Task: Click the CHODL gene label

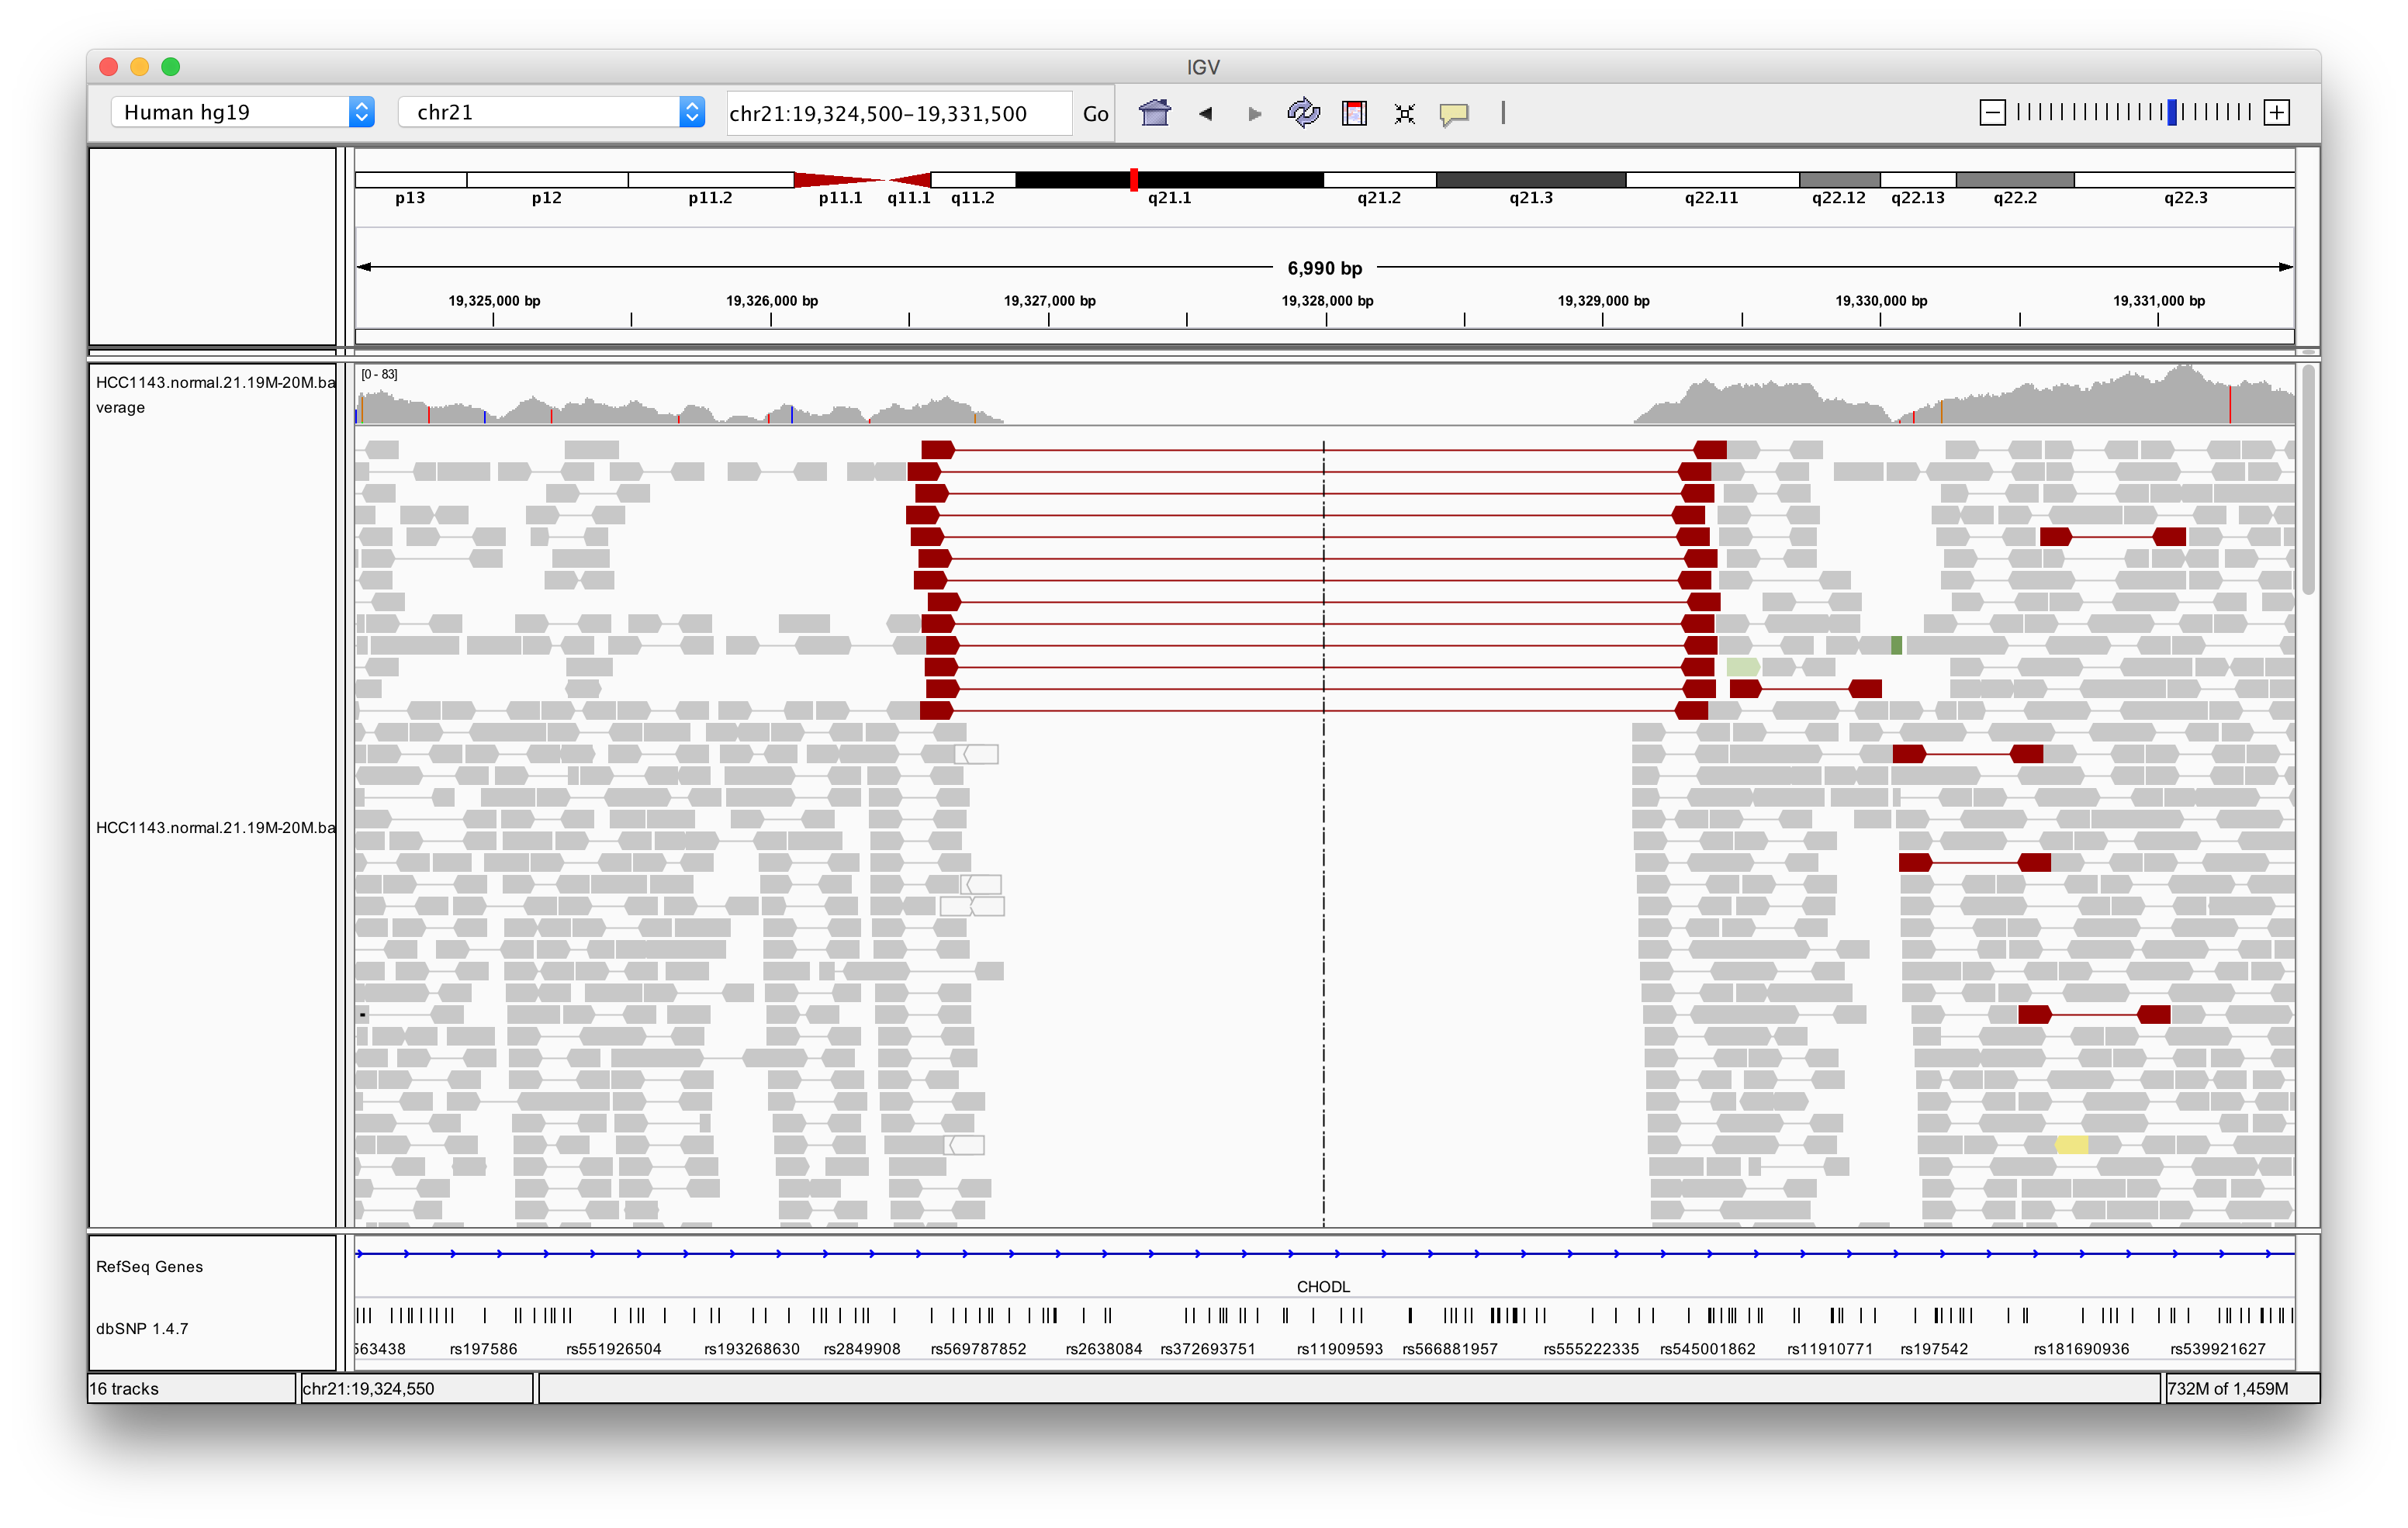Action: coord(1323,1286)
